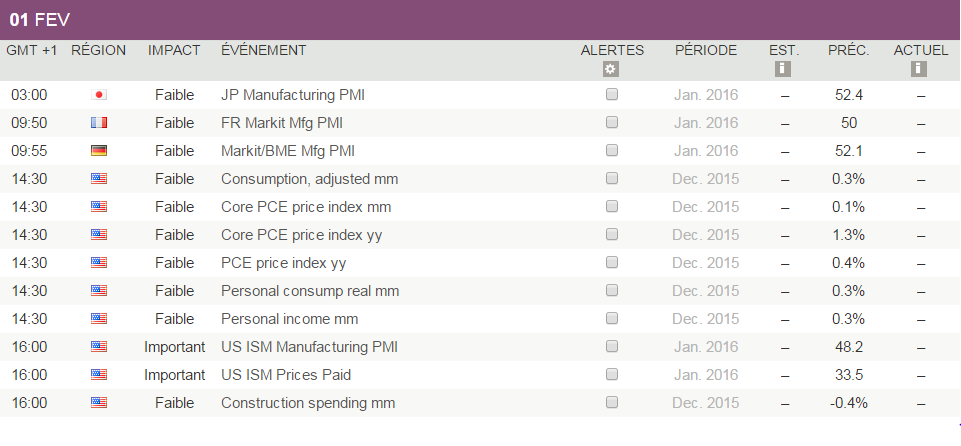Click the IMPACT column header
Viewport: 961px width, 446px height.
[174, 50]
